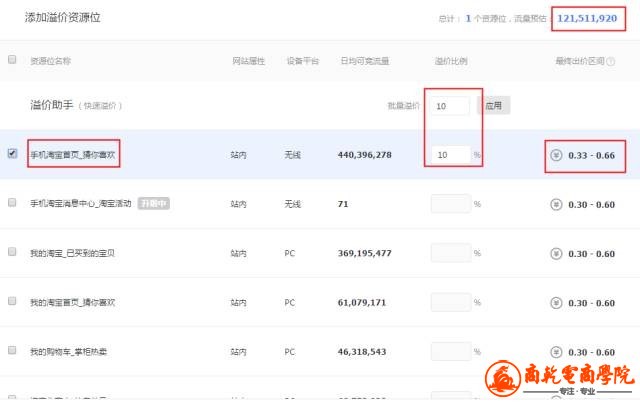This screenshot has height=404, width=640.
Task: Click the traffic value 61,079,171
Action: pos(362,303)
